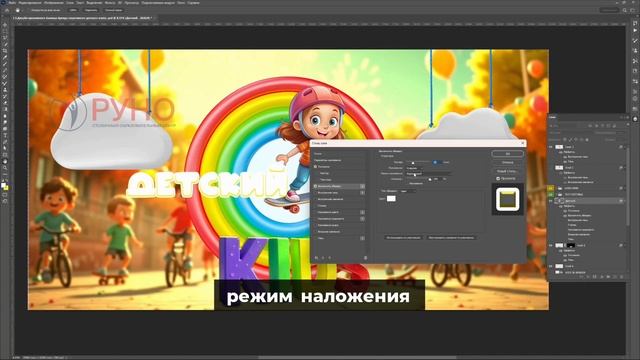
Task: Open the Режим наложения blend mode dropdown
Action: click(x=428, y=173)
